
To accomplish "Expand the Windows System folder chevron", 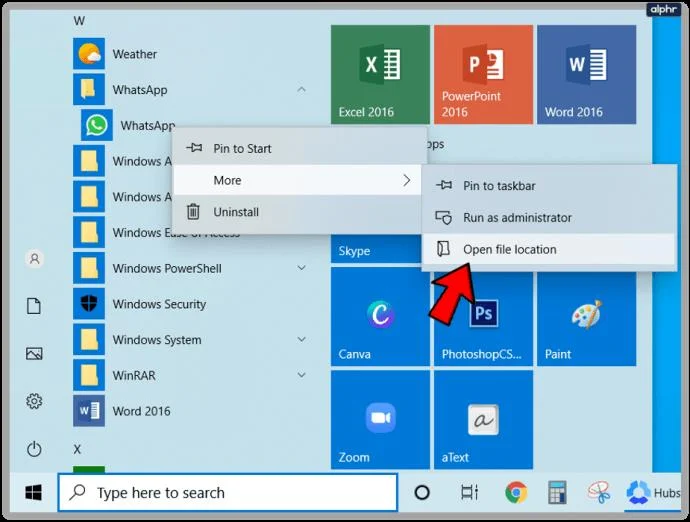I will (301, 339).
